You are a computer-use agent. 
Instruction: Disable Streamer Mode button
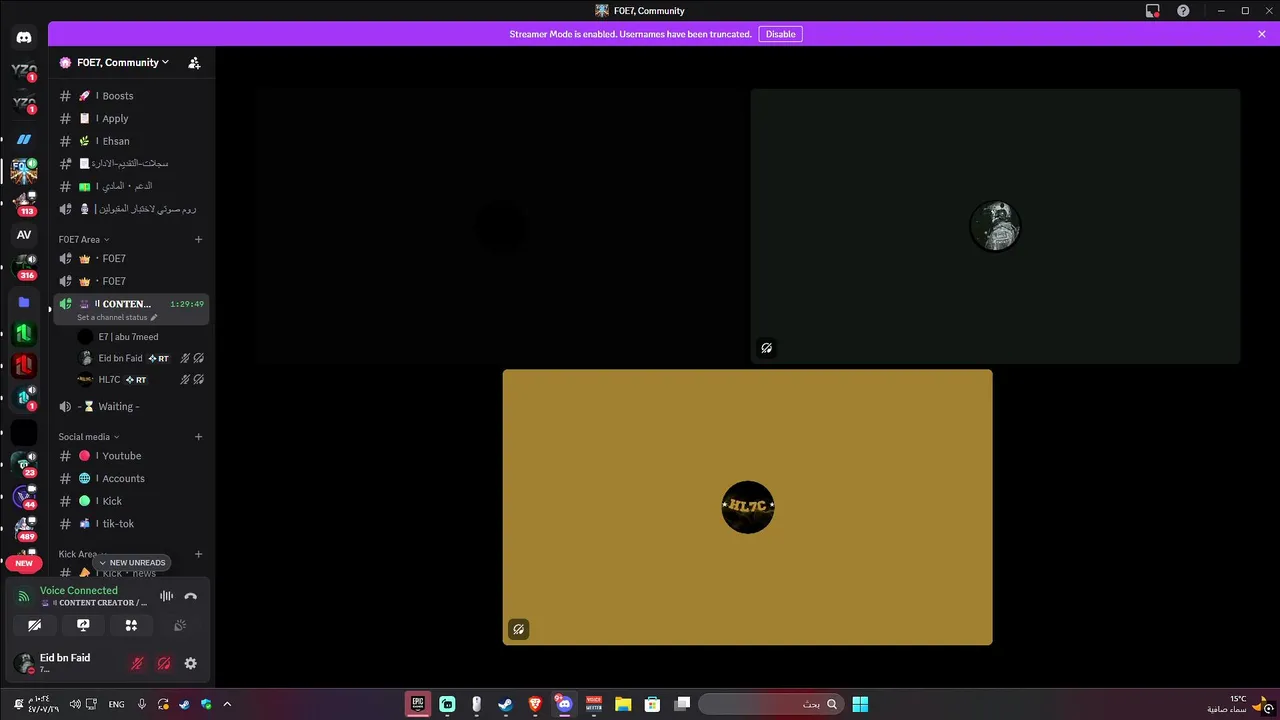tap(781, 34)
